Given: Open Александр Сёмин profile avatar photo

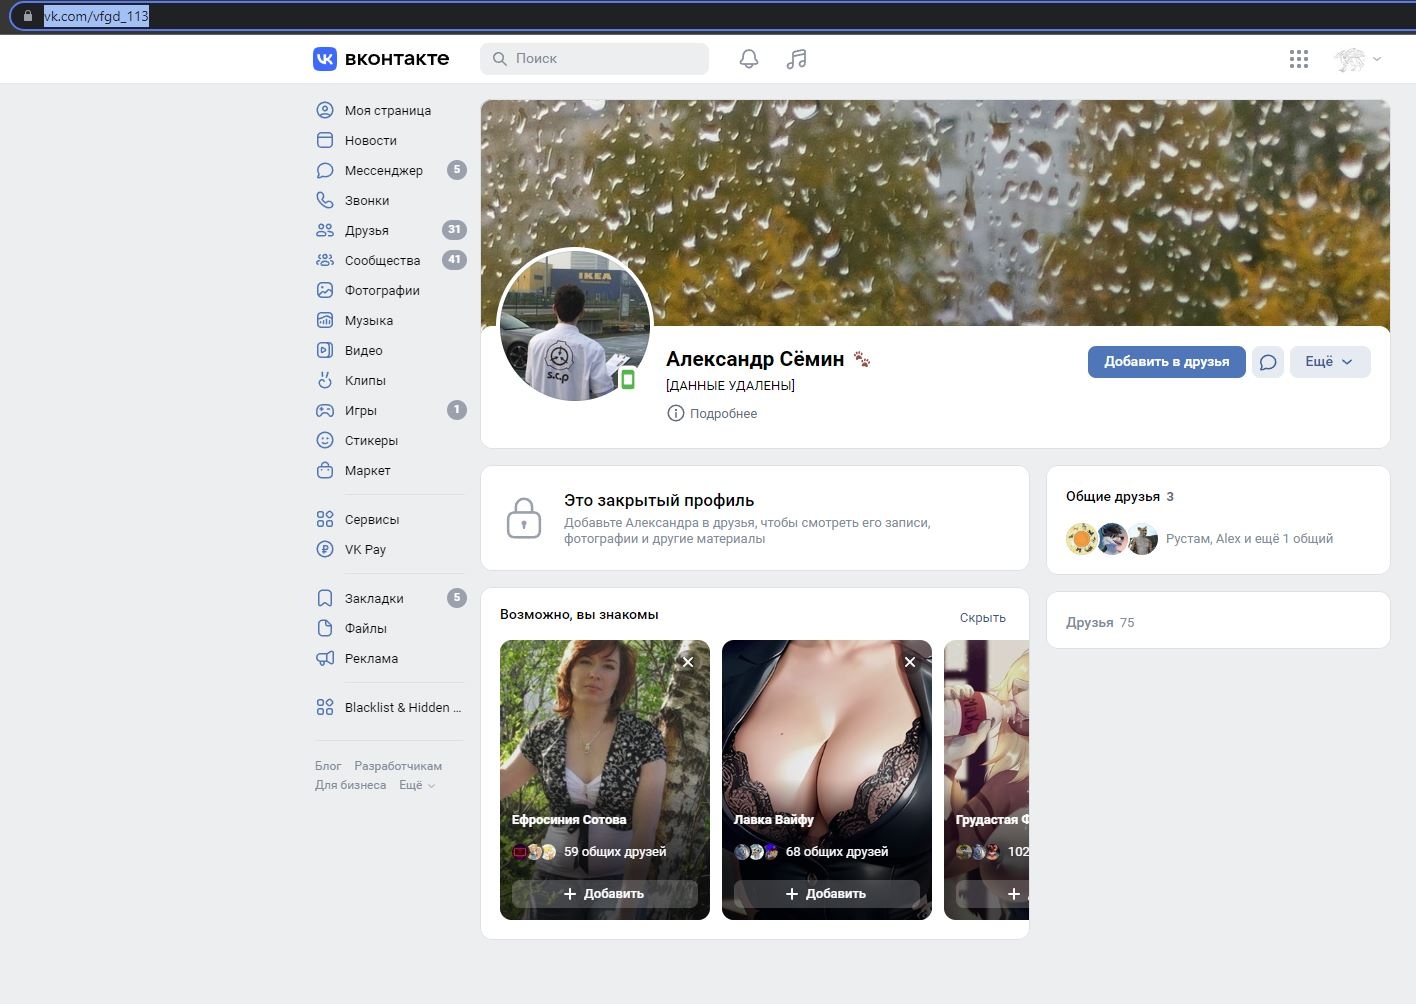Looking at the screenshot, I should [x=575, y=325].
